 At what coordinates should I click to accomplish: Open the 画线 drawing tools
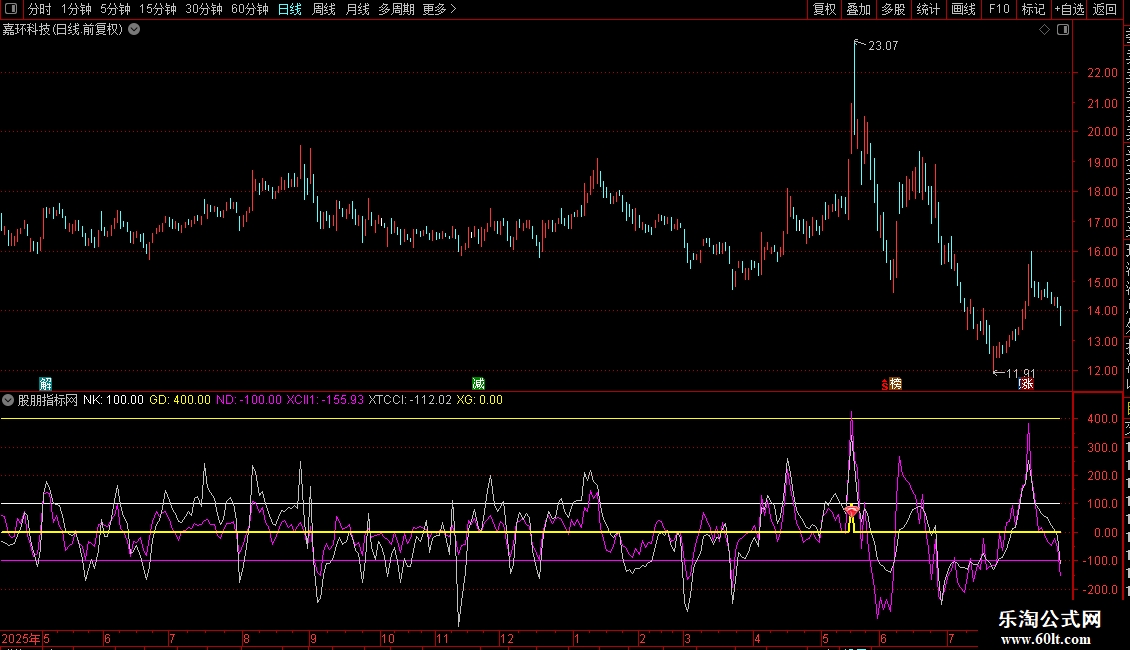pos(963,9)
